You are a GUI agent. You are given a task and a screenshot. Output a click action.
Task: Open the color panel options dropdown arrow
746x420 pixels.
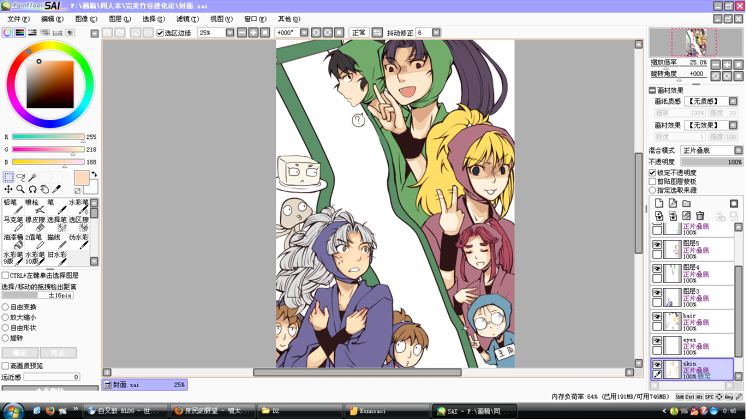tap(95, 33)
